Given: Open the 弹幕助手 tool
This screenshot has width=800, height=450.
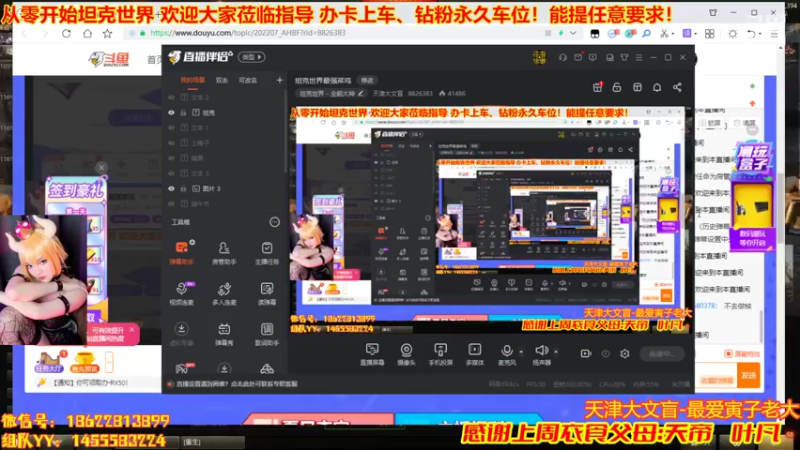Looking at the screenshot, I should coord(182,253).
